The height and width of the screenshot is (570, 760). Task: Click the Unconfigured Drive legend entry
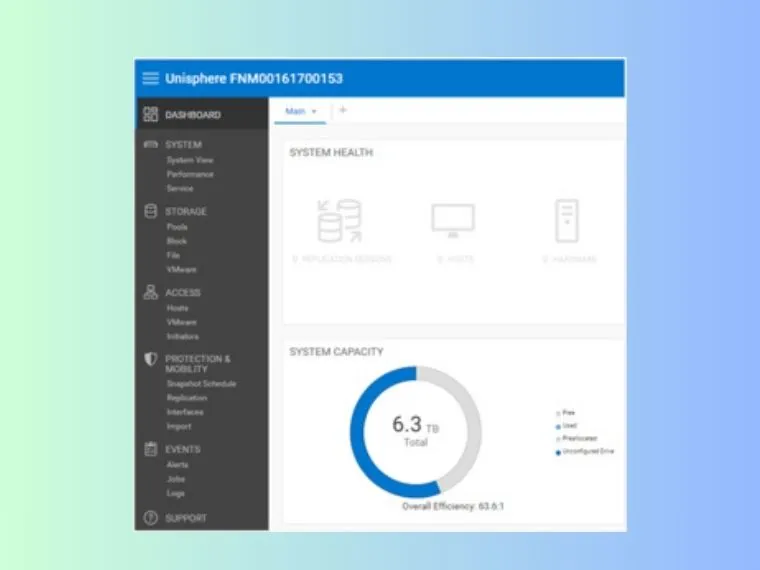pyautogui.click(x=585, y=451)
